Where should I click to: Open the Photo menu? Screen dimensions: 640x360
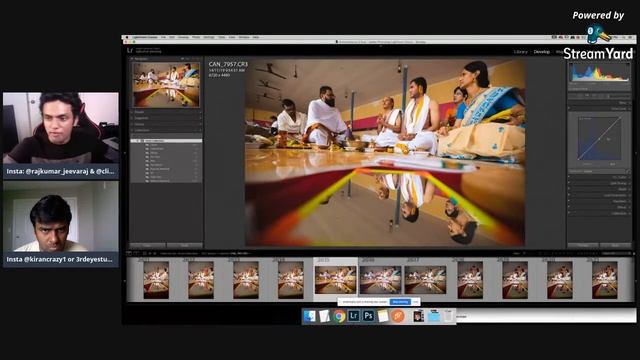196,37
